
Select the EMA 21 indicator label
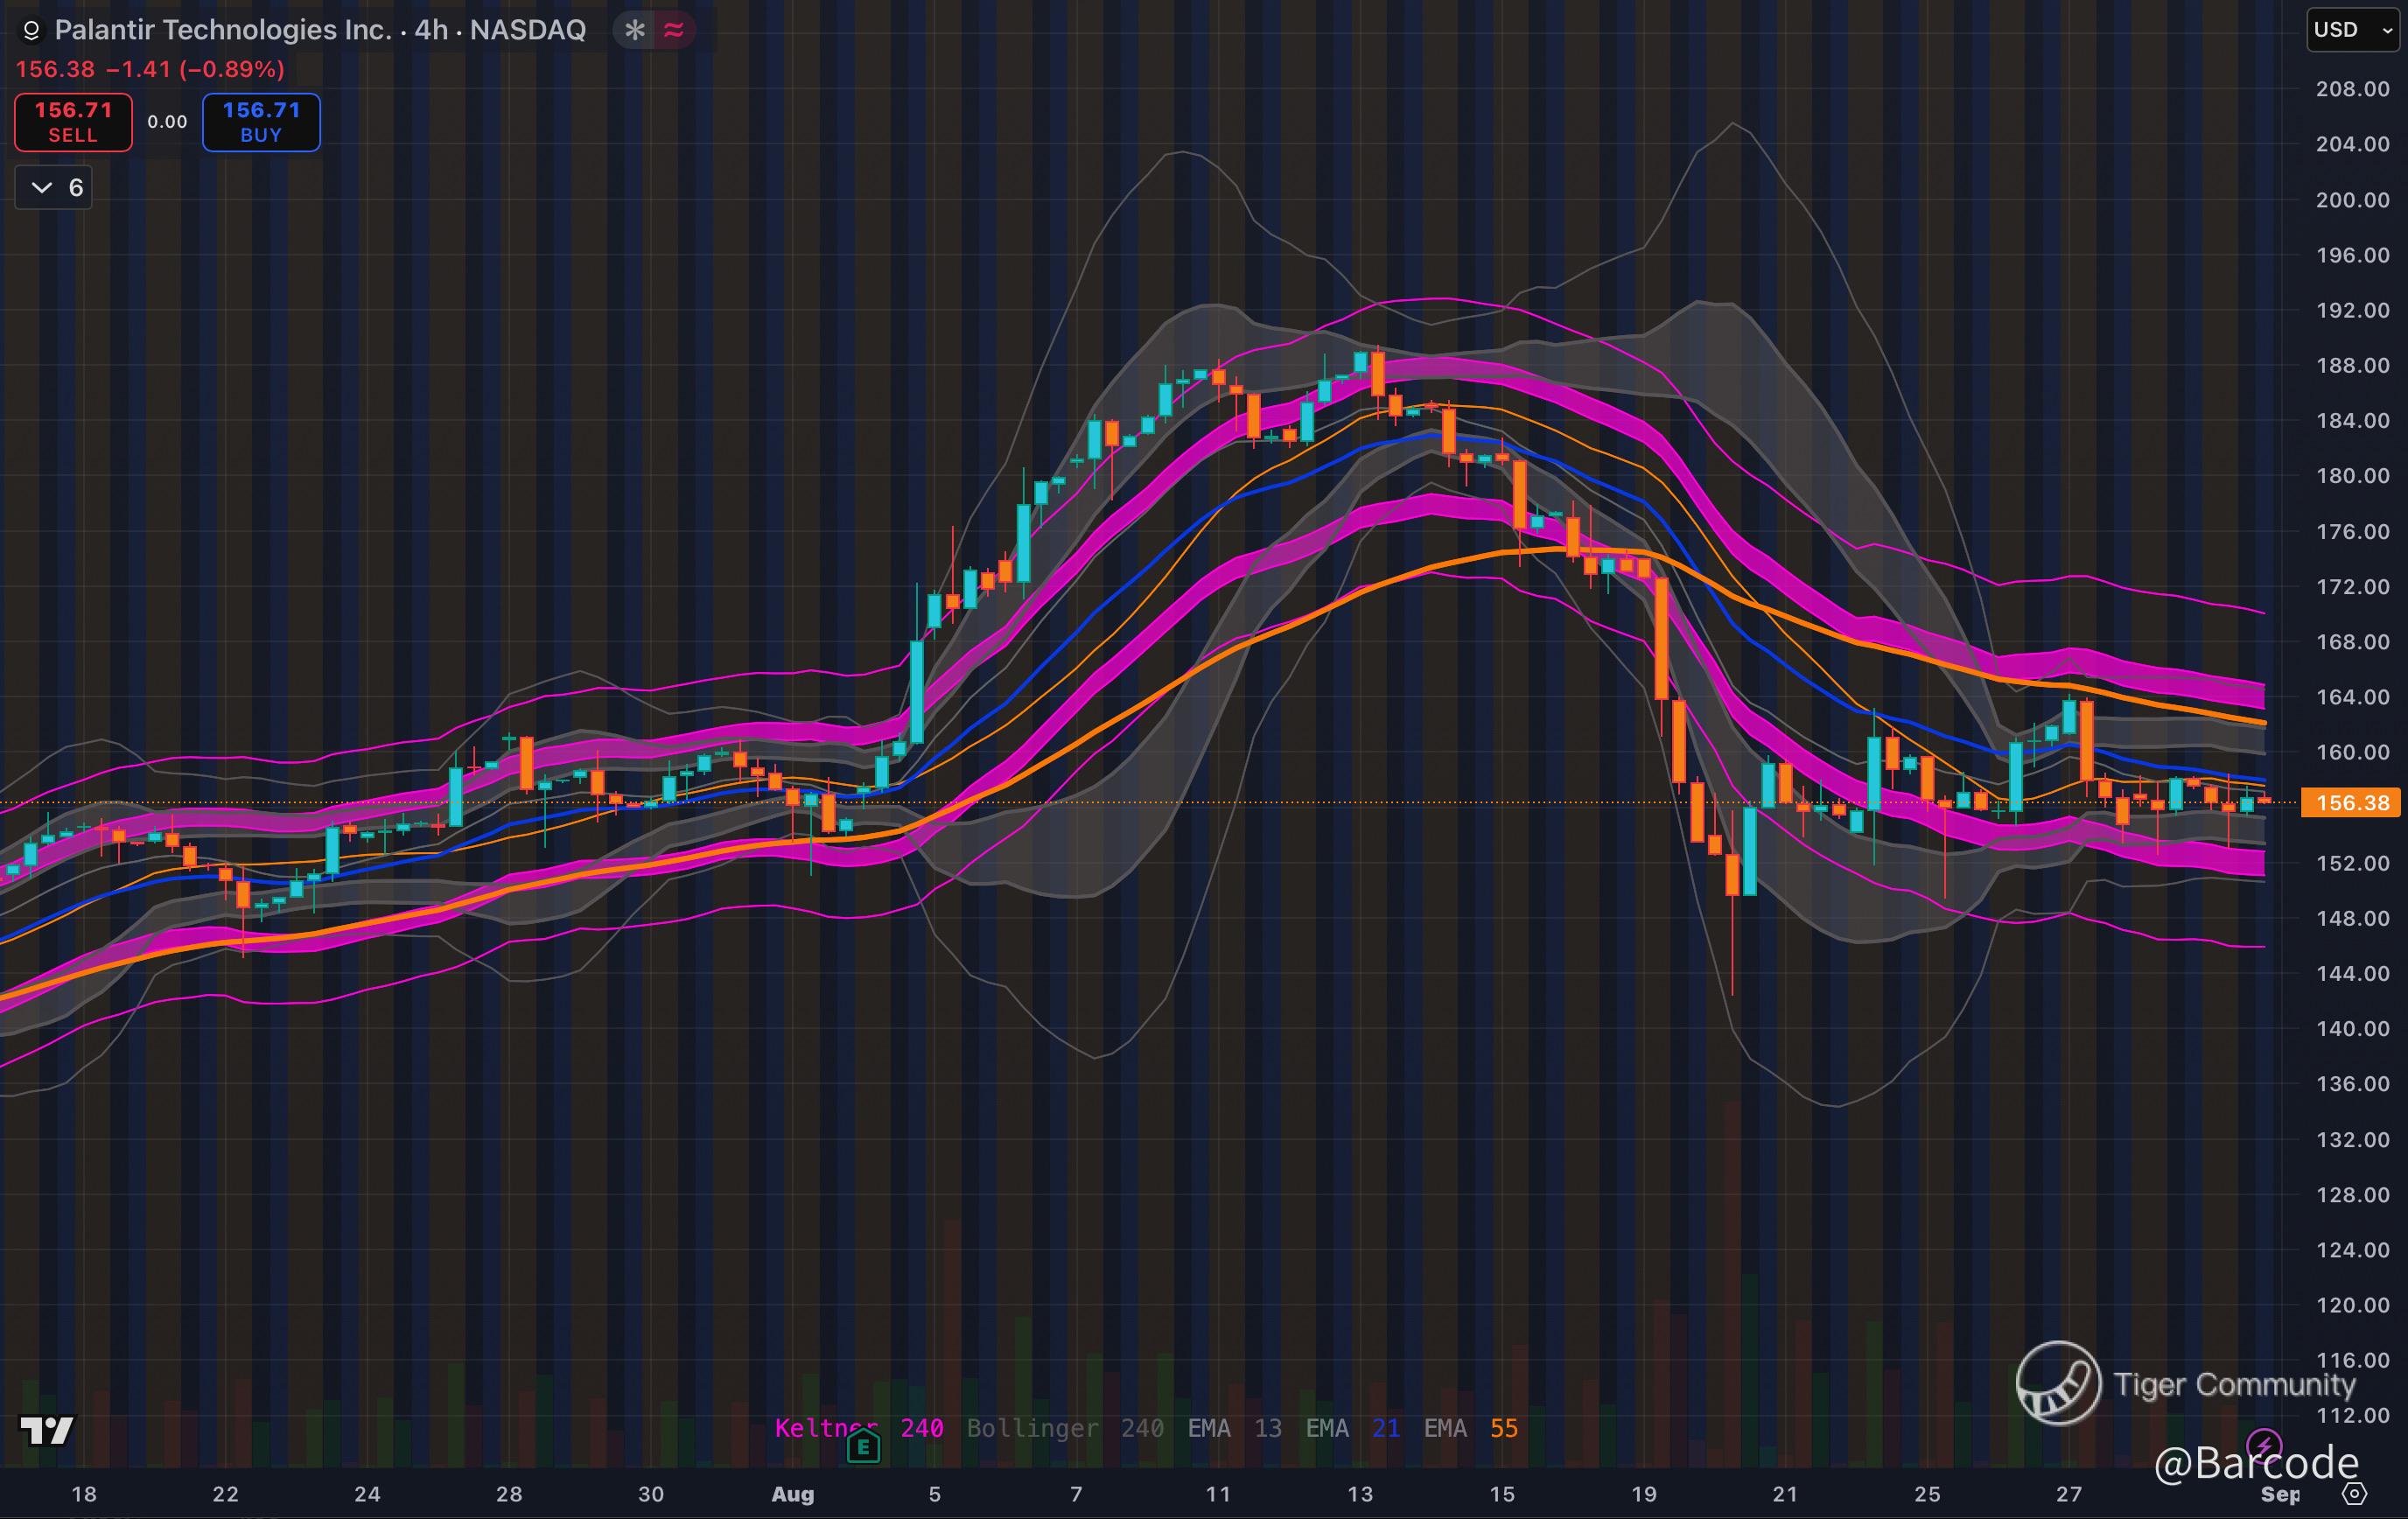(x=1352, y=1428)
